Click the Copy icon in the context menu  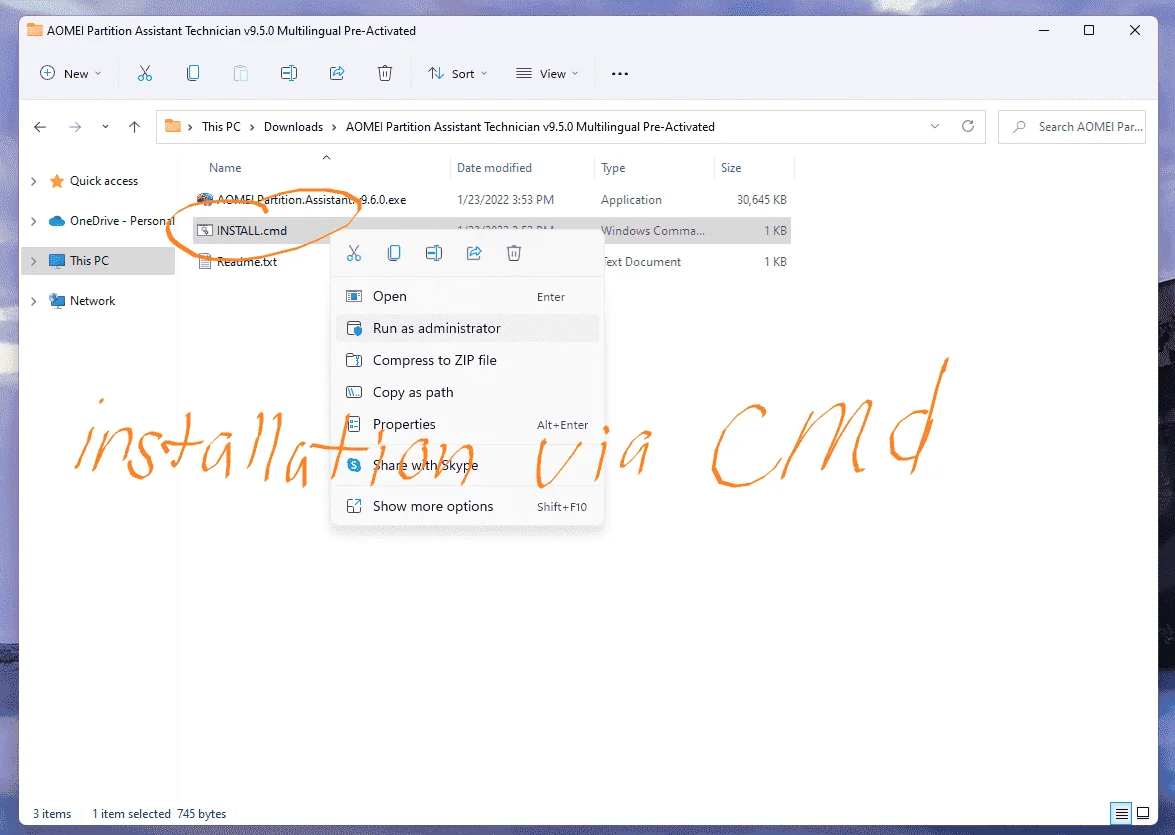click(x=393, y=253)
